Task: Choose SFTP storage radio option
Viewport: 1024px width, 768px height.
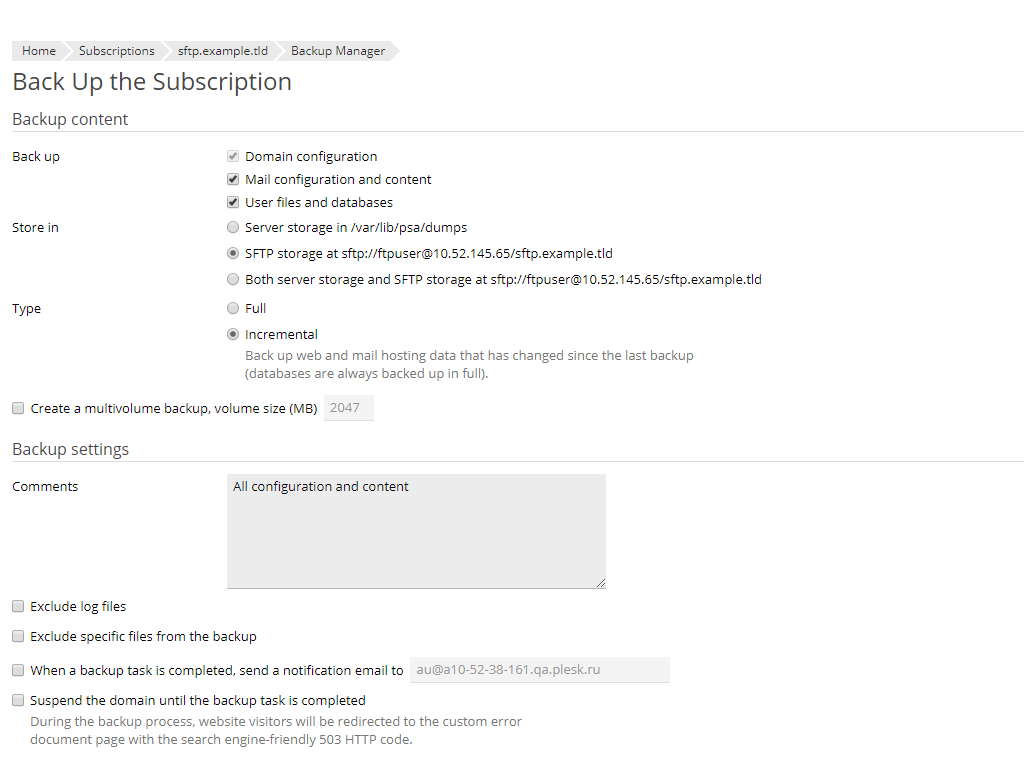Action: click(x=233, y=254)
